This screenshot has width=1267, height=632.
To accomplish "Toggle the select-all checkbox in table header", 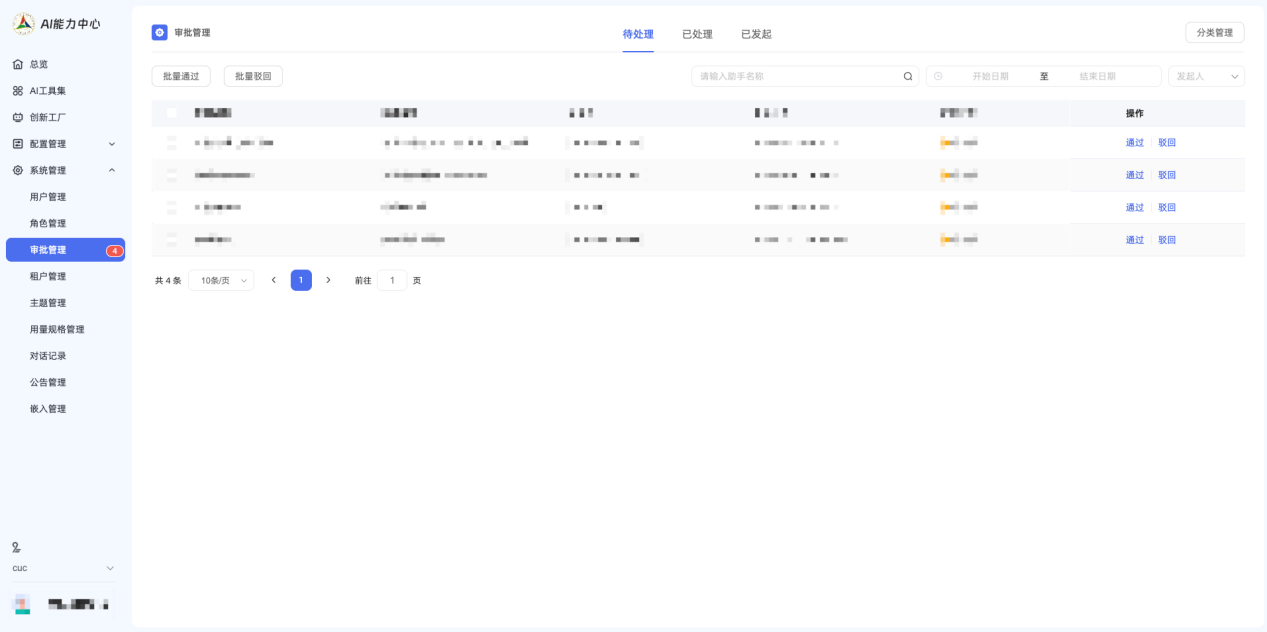I will [x=171, y=113].
